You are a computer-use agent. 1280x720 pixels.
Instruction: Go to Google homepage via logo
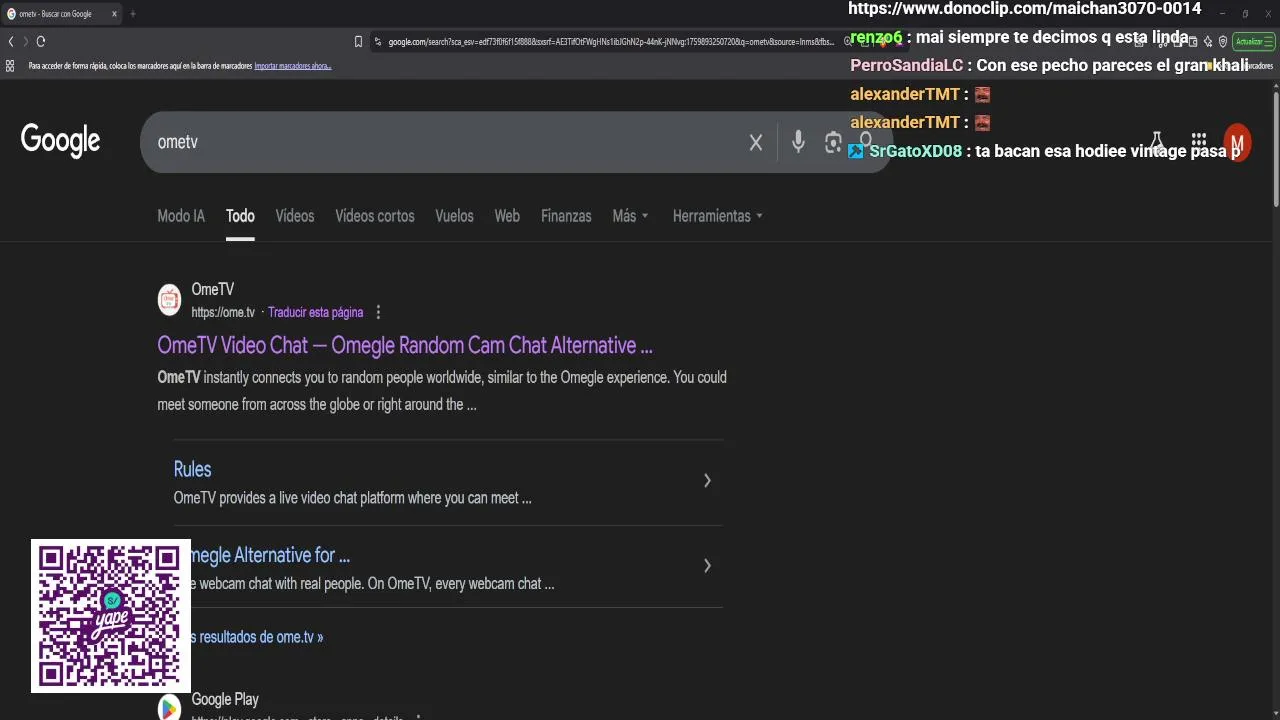tap(60, 142)
